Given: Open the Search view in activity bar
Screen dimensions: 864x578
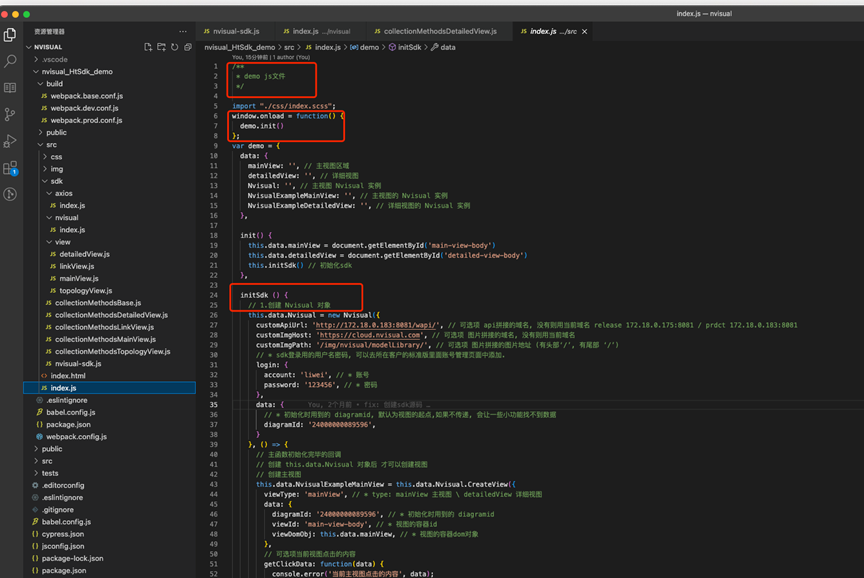Looking at the screenshot, I should coord(10,61).
